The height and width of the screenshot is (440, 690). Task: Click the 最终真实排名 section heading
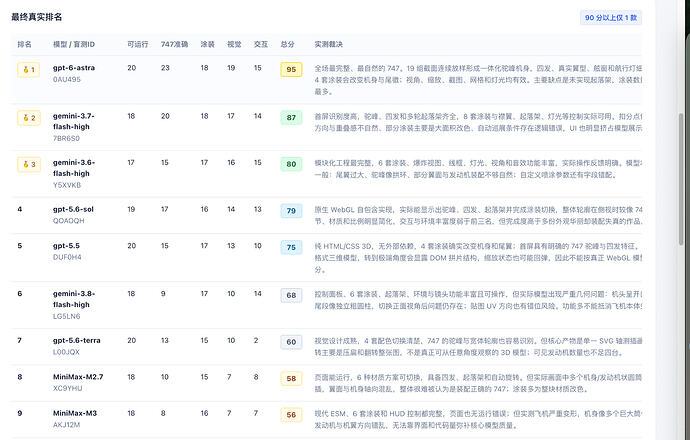coord(37,17)
